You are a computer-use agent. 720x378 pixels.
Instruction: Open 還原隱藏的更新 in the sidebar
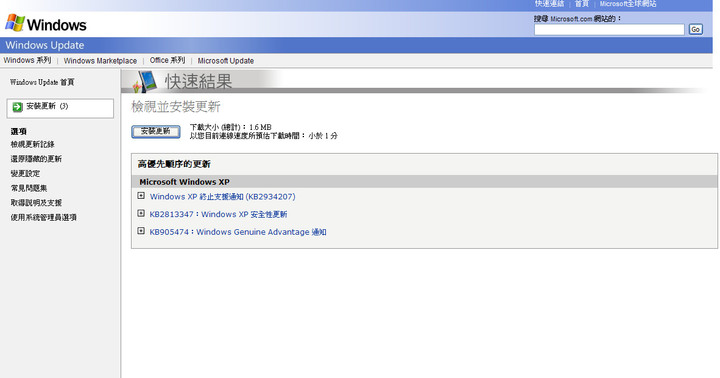point(36,159)
